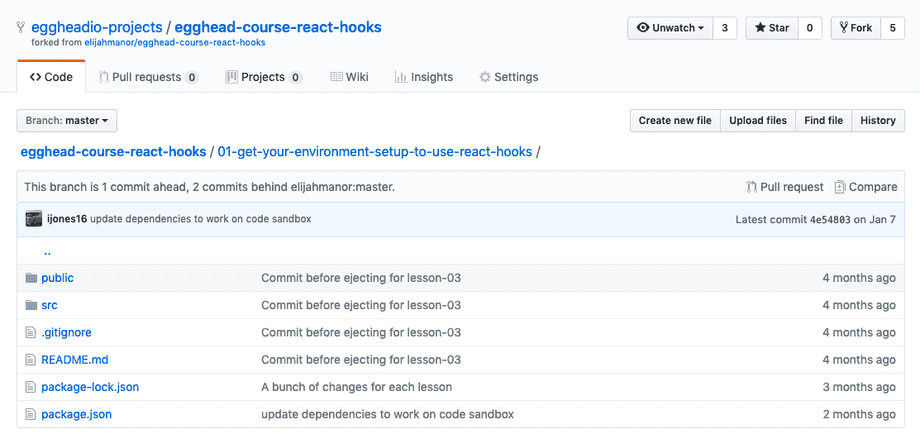Click the .gitignore file icon

coord(31,333)
